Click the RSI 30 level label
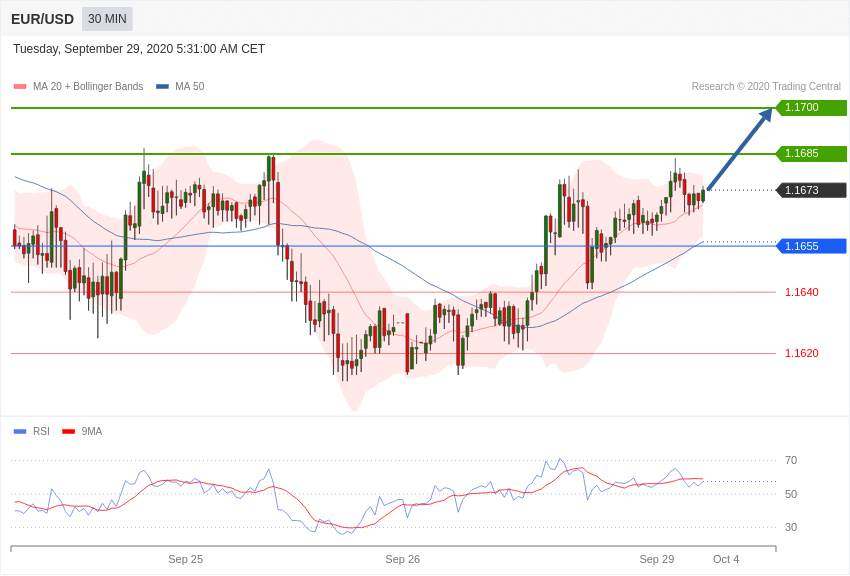Screen dimensions: 850x576 [791, 527]
